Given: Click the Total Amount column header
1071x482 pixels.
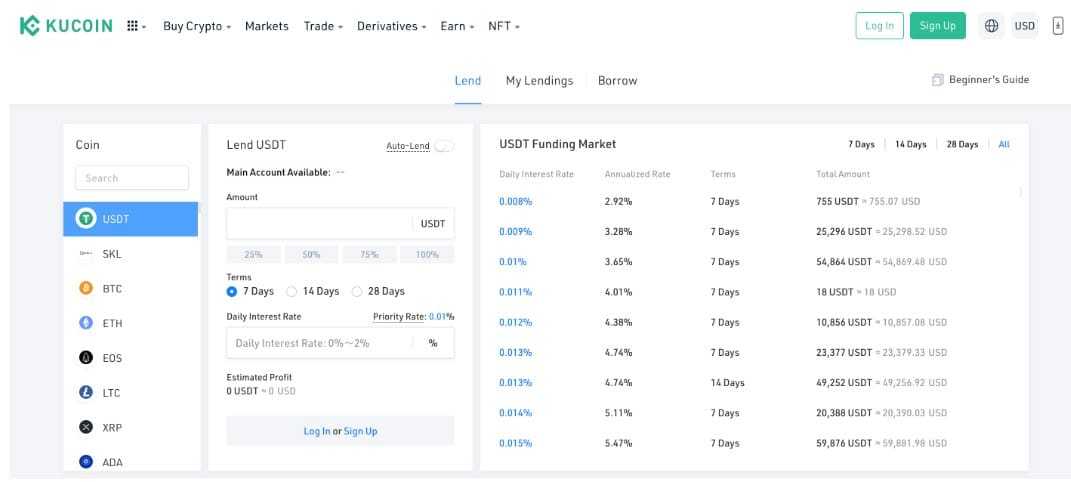Looking at the screenshot, I should tap(843, 174).
